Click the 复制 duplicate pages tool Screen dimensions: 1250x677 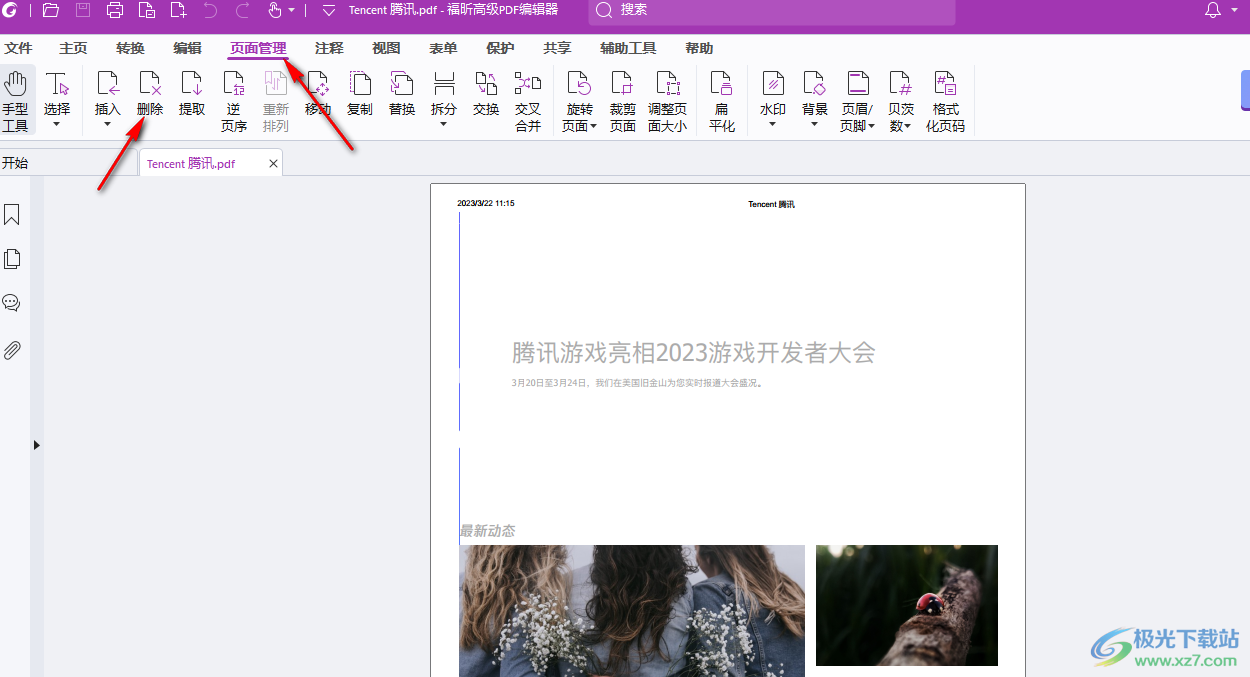coord(360,93)
